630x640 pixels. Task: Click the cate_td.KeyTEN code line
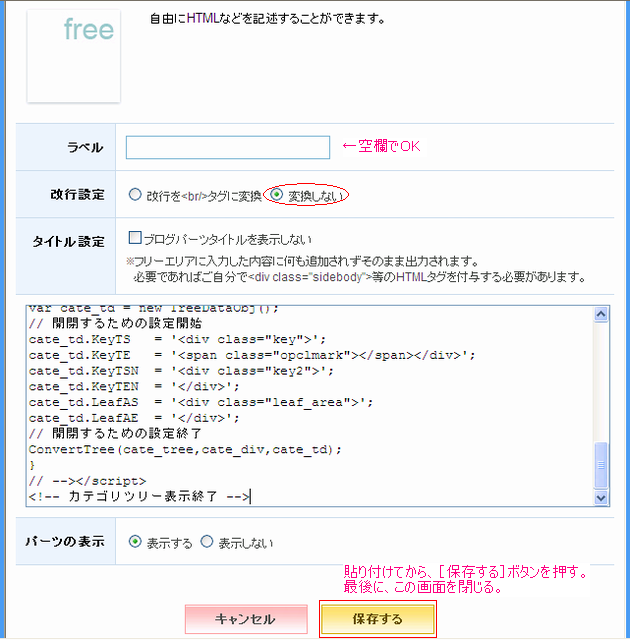[134, 387]
